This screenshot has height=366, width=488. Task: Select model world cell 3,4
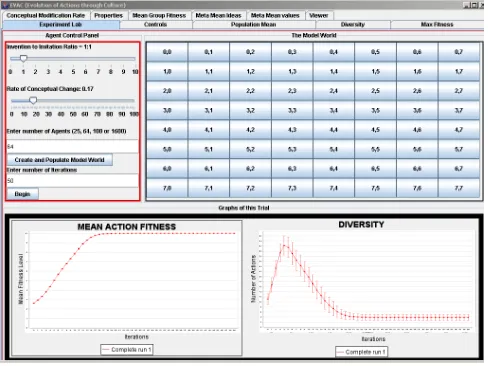click(x=334, y=110)
